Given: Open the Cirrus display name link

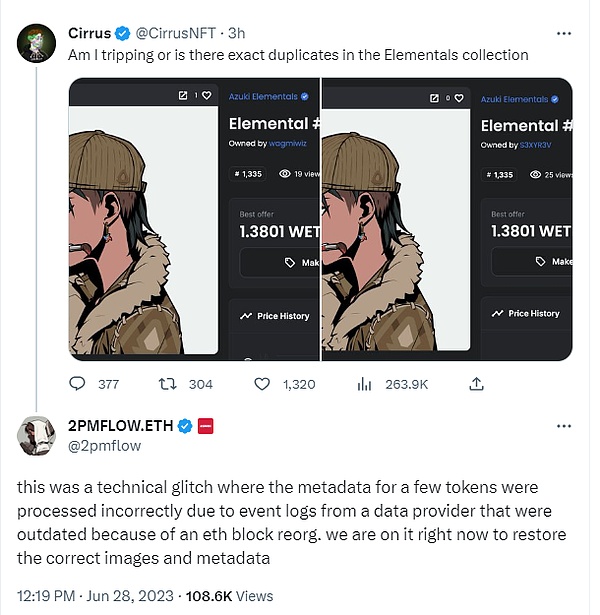Looking at the screenshot, I should (x=90, y=33).
